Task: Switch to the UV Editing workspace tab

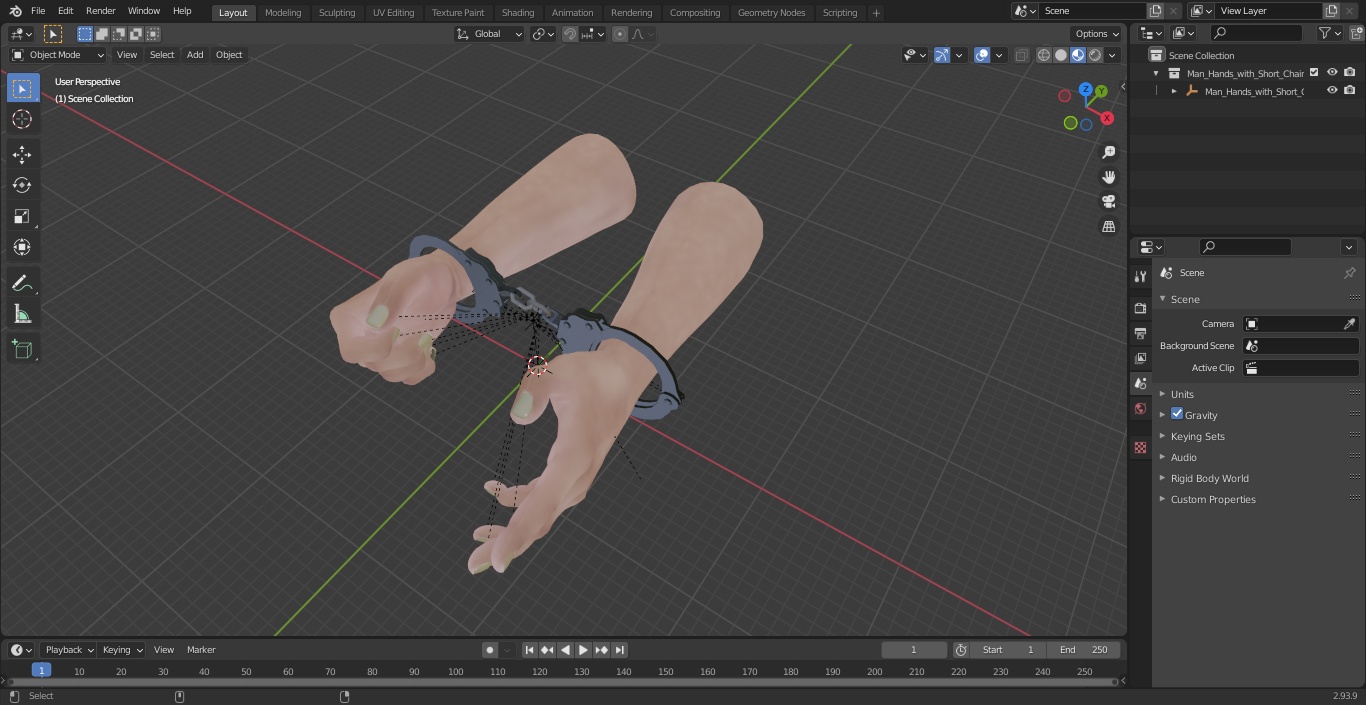Action: pos(393,12)
